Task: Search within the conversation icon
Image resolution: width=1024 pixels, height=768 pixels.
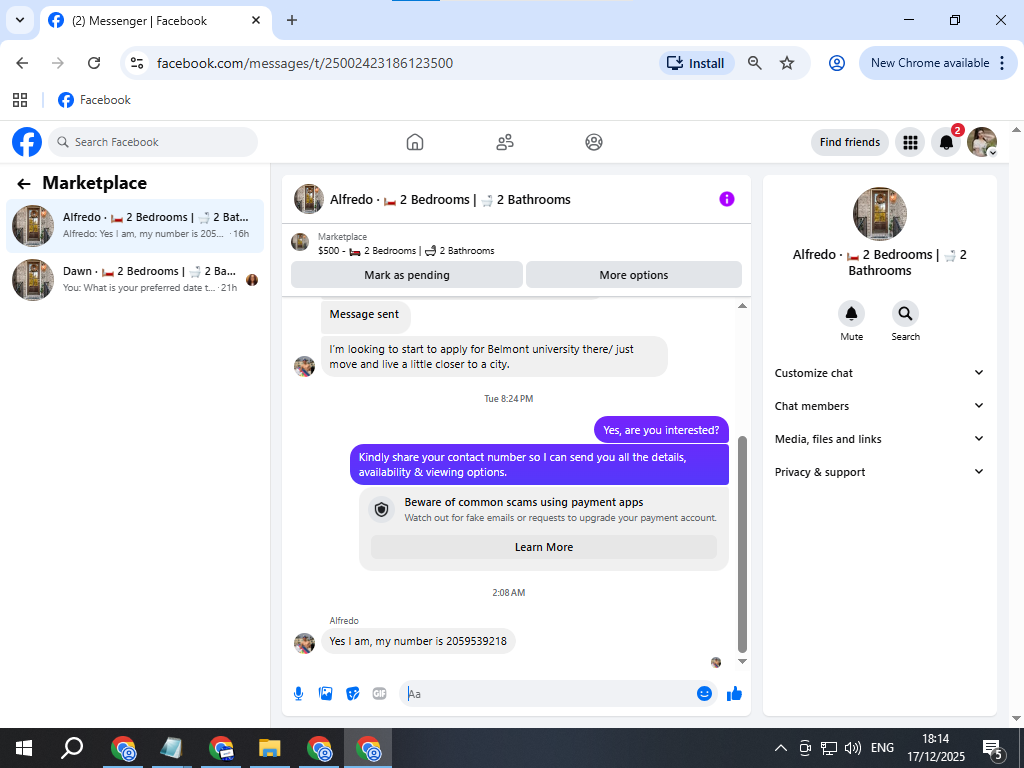Action: 905,314
